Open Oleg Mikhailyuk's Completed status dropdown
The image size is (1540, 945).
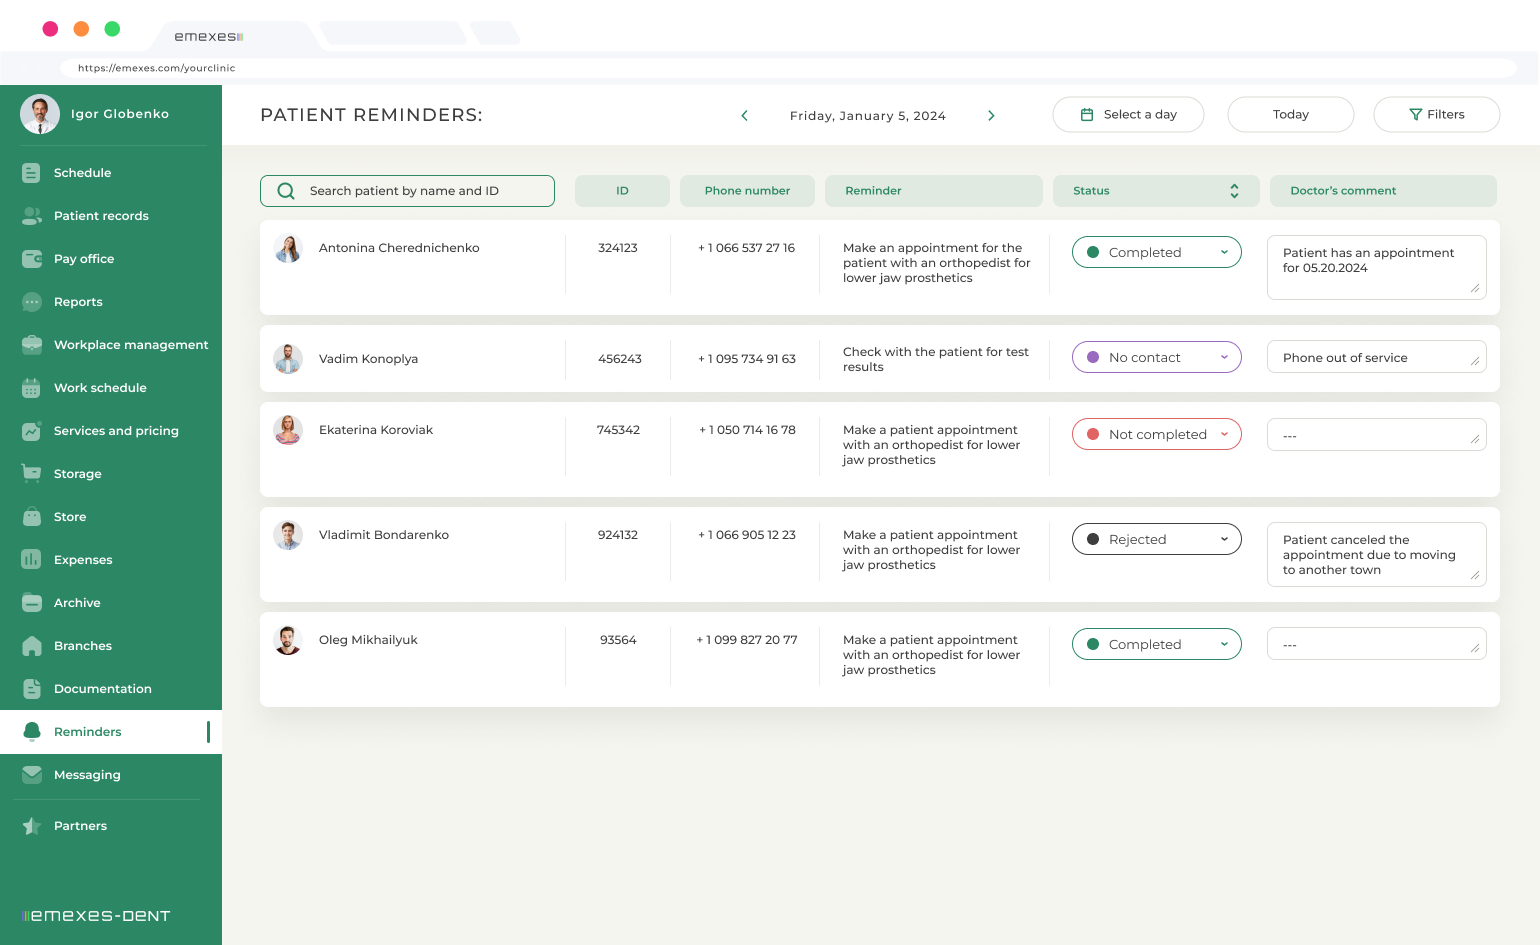point(1157,644)
